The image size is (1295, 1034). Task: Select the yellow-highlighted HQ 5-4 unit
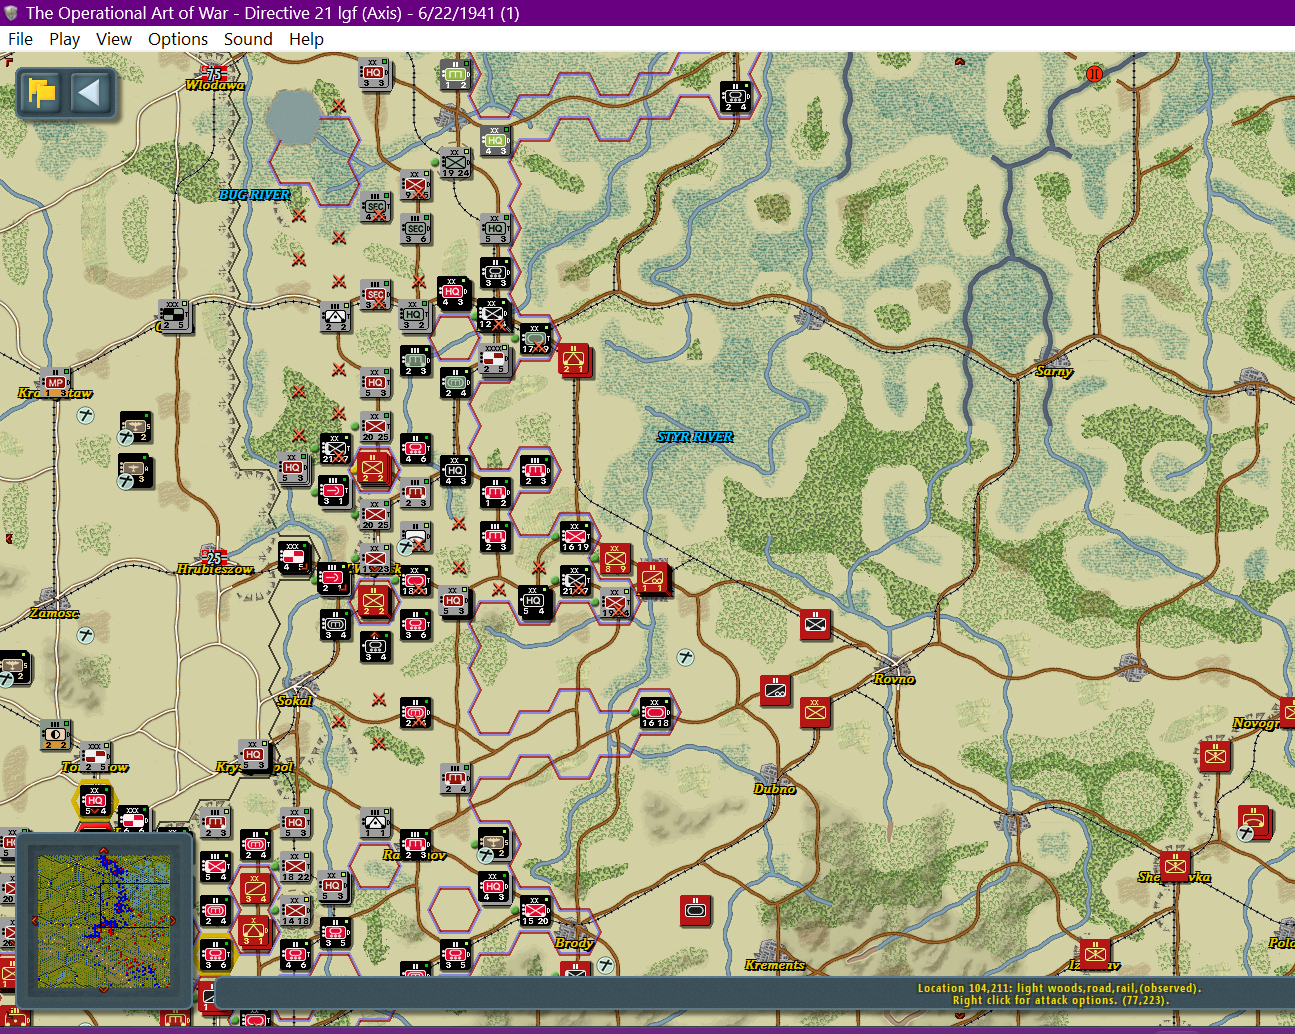[x=95, y=801]
